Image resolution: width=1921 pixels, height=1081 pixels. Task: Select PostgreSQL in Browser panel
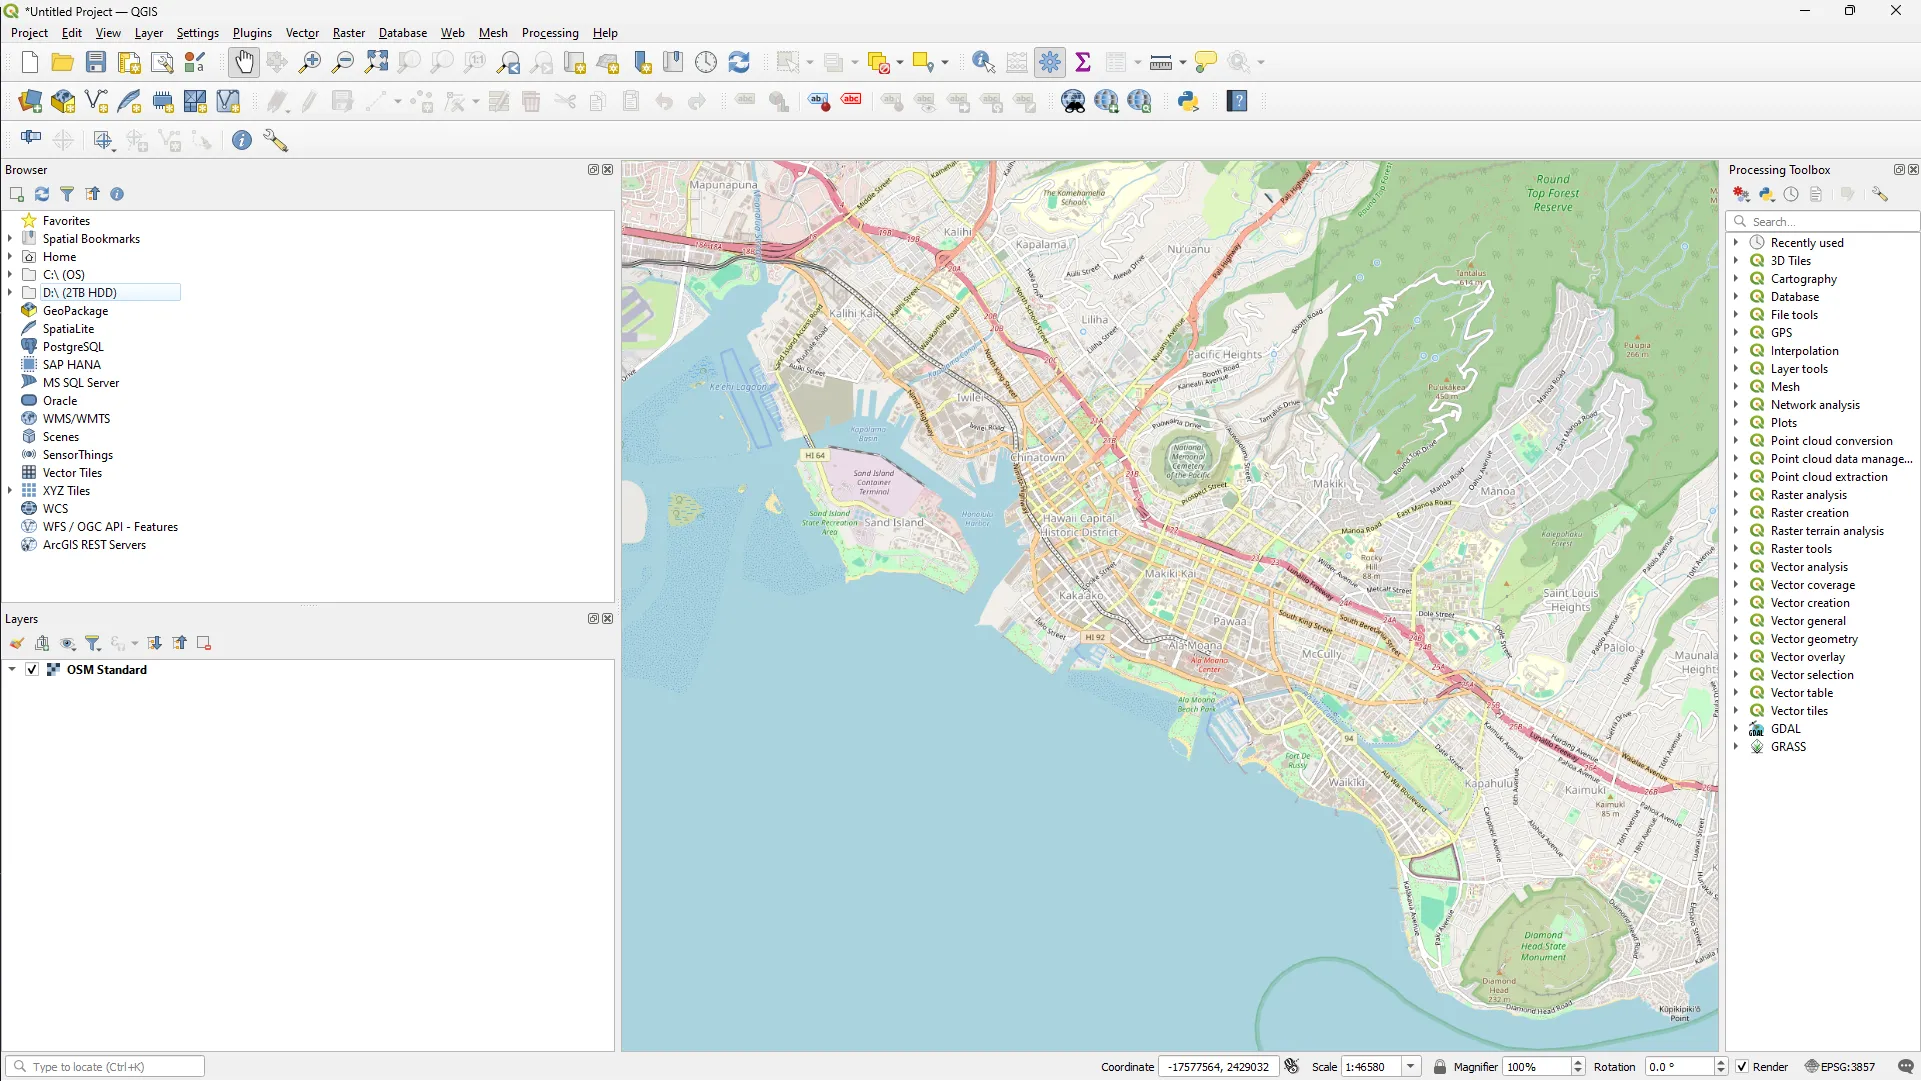point(73,347)
